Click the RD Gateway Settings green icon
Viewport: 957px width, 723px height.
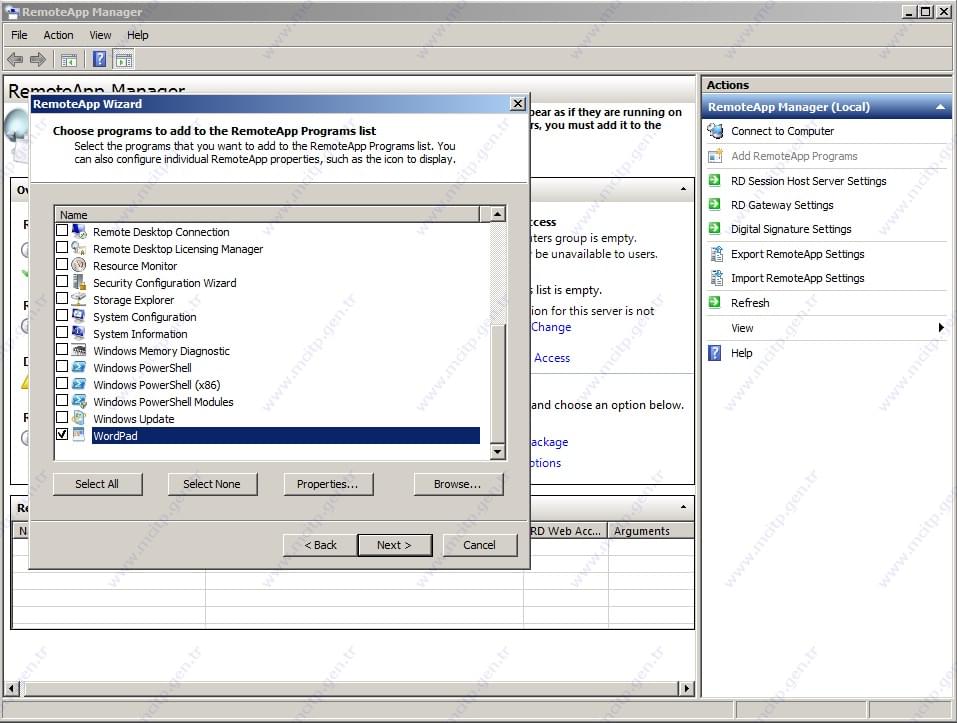[714, 204]
